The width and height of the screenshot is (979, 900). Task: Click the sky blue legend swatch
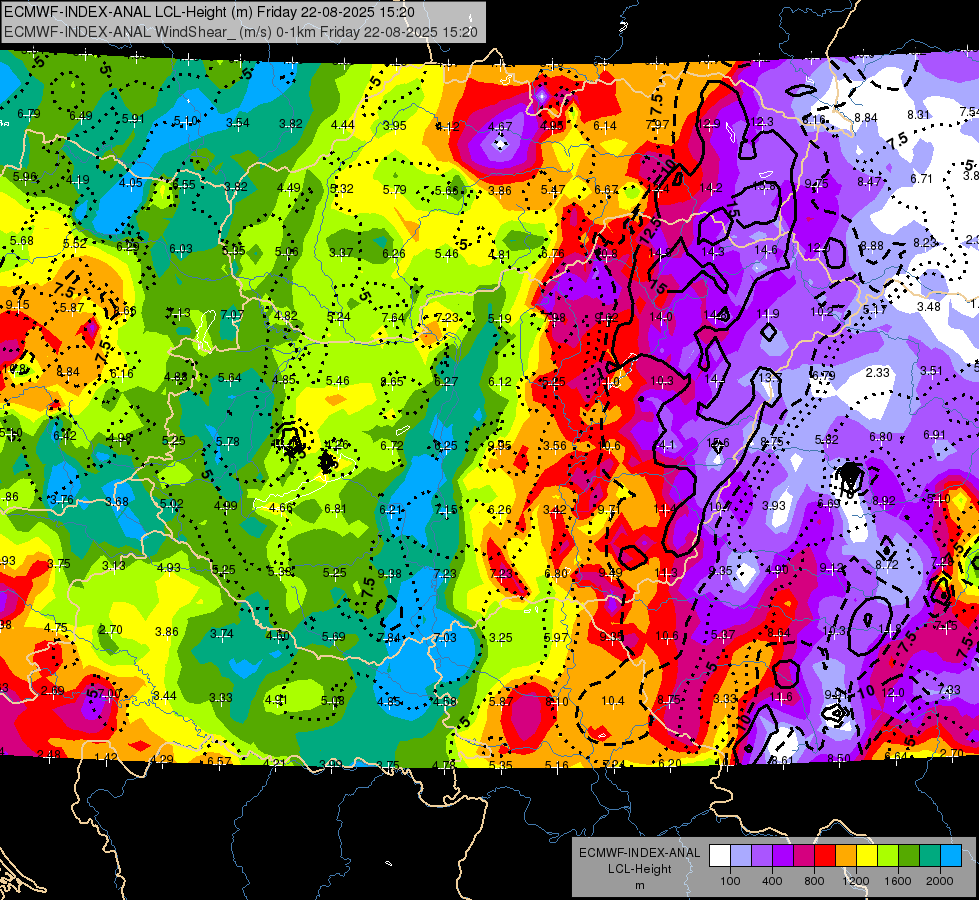point(951,856)
